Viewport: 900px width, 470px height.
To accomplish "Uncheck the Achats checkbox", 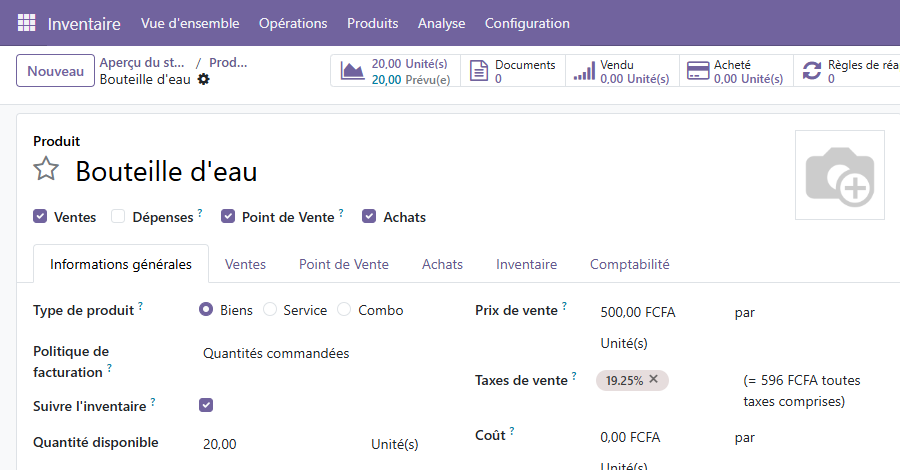I will (x=369, y=216).
